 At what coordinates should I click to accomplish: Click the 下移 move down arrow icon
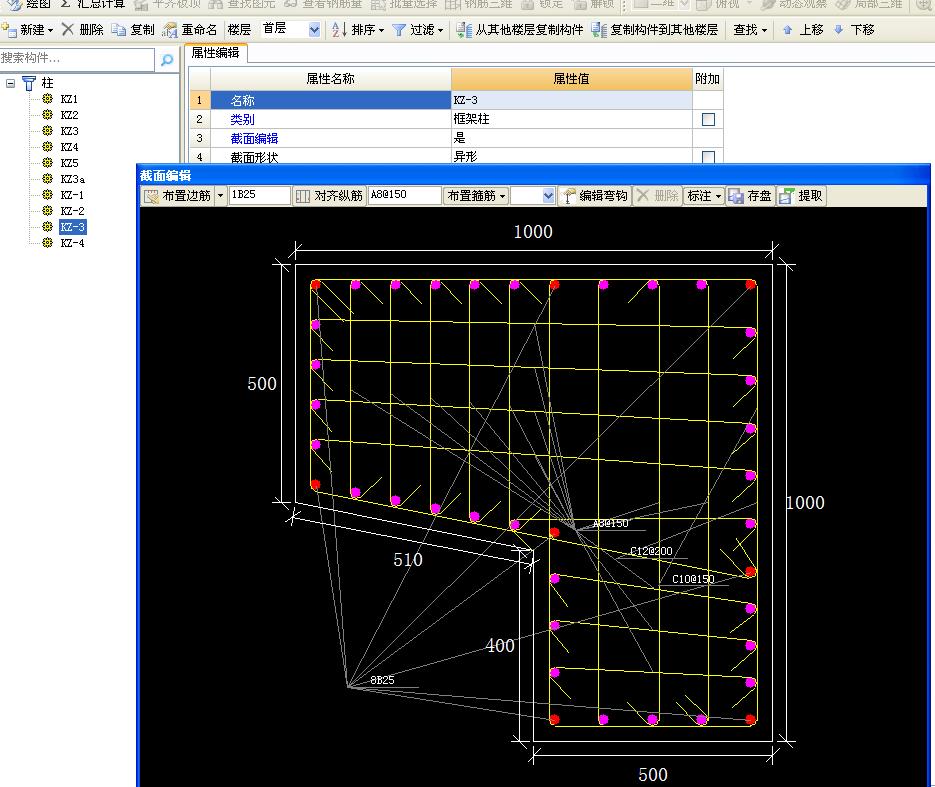click(x=839, y=30)
